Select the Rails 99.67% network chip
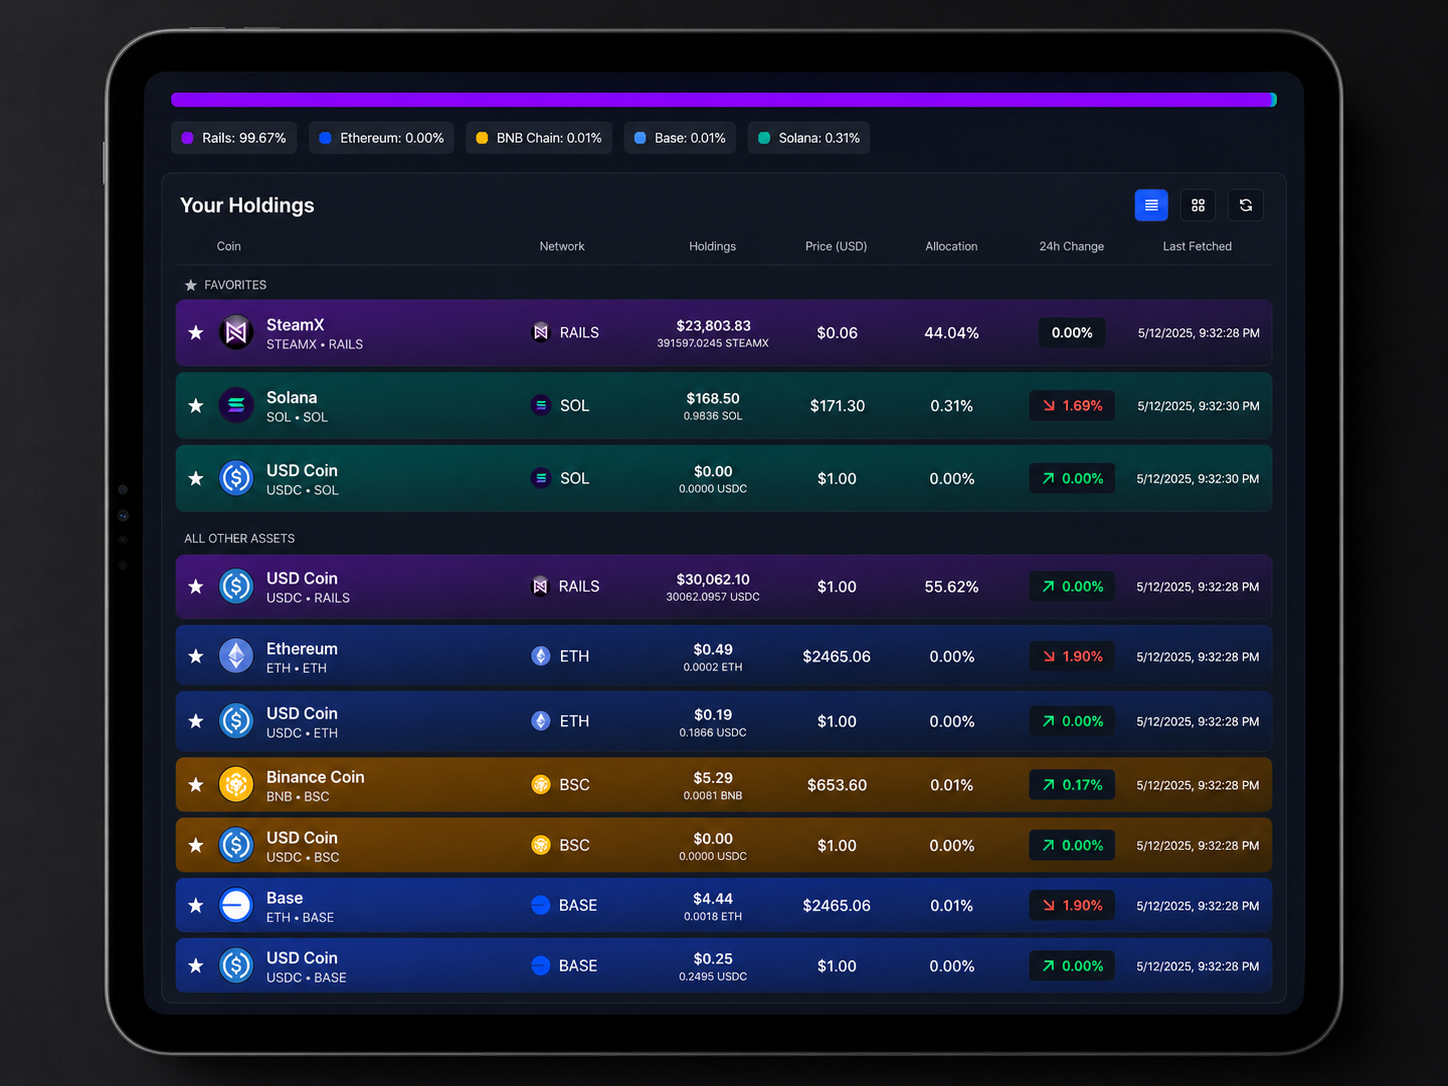The image size is (1448, 1086). (234, 138)
